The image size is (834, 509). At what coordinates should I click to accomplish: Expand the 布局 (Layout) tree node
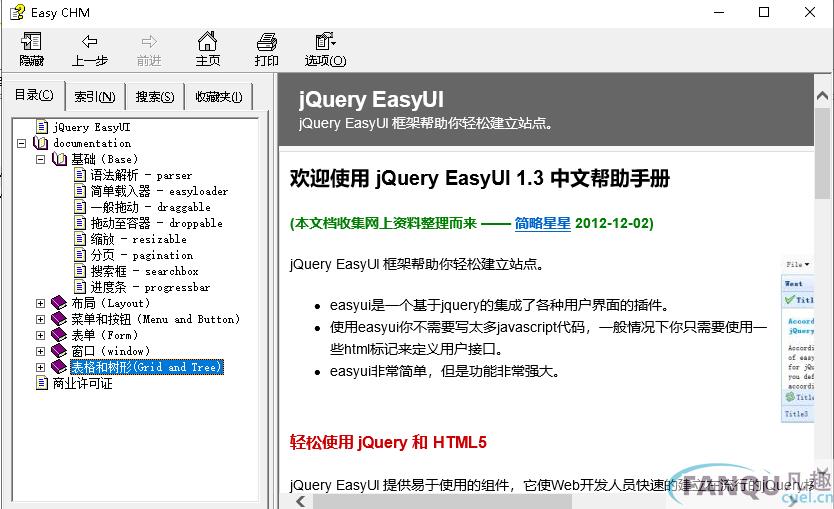tap(41, 303)
